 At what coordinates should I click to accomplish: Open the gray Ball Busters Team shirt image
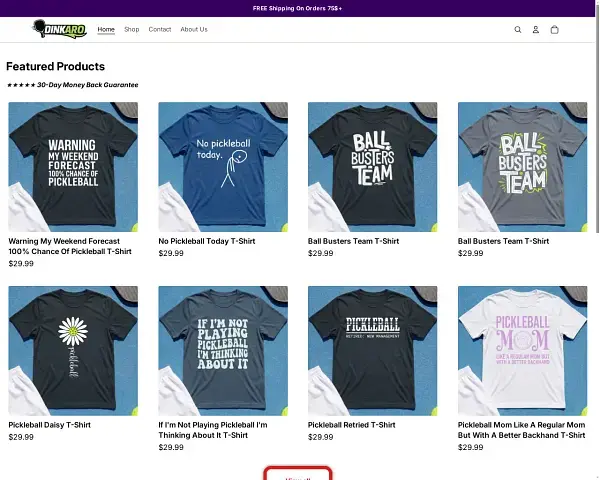(x=522, y=167)
